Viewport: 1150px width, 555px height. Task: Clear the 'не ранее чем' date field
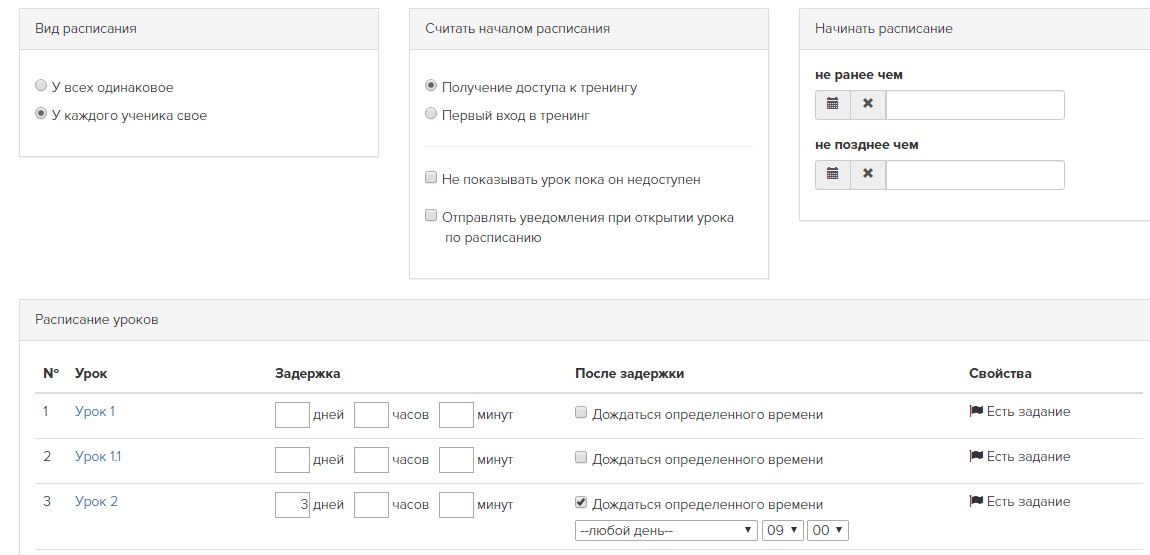click(868, 105)
